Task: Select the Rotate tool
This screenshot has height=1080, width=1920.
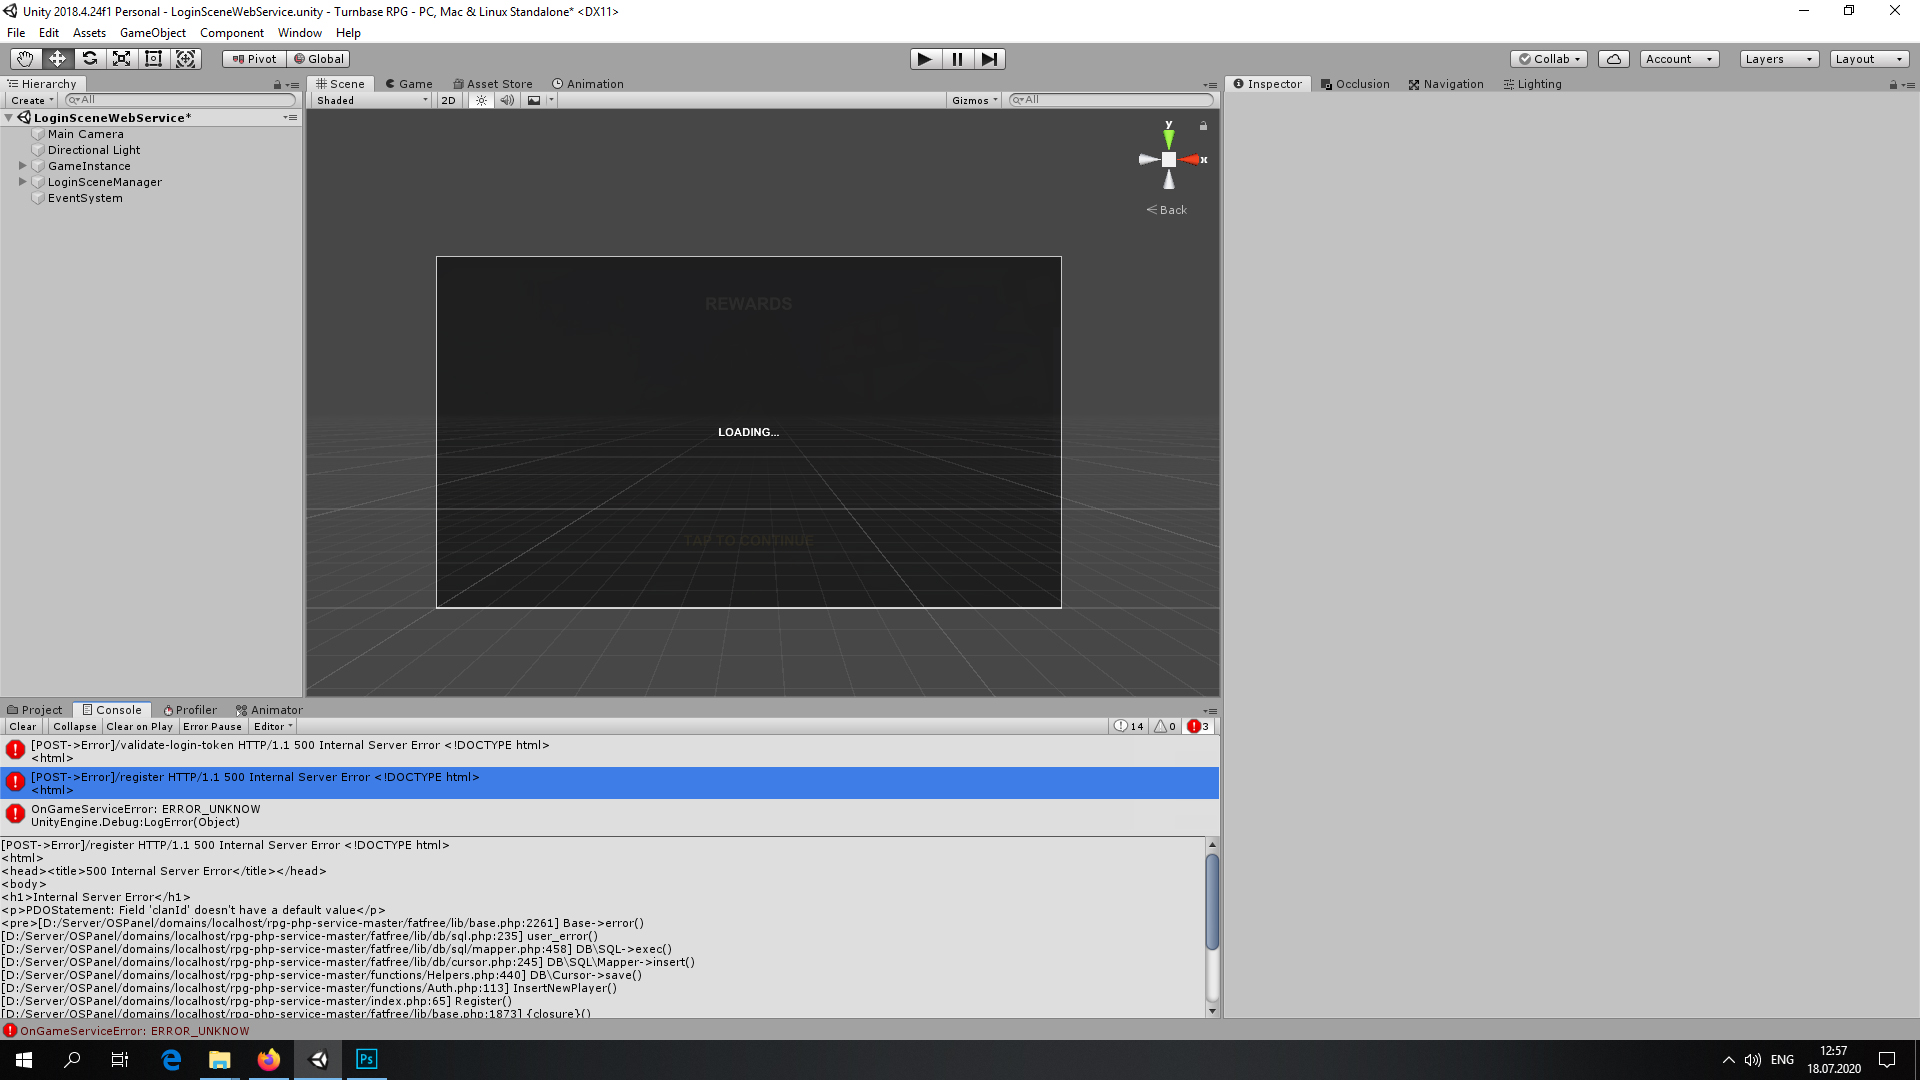Action: coord(90,58)
